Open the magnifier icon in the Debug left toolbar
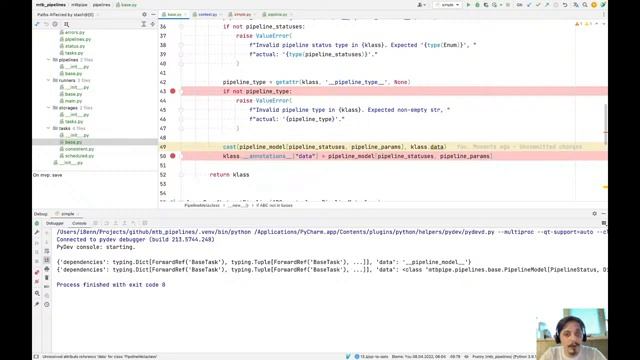Viewport: 640px width, 360px height. click(37, 293)
